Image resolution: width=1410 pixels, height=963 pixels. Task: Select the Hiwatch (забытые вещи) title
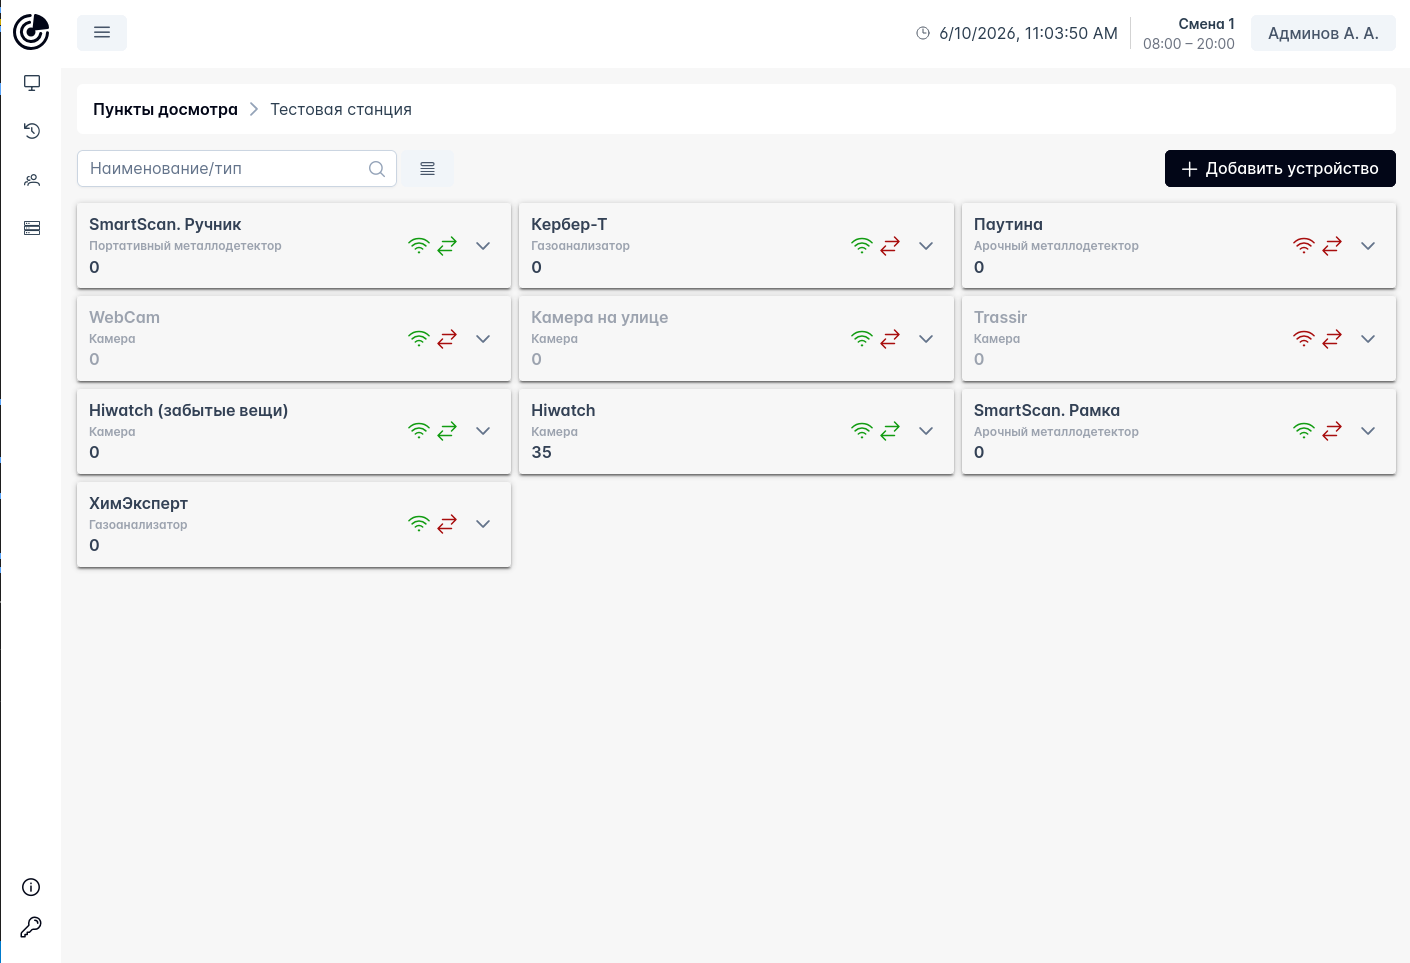coord(188,411)
